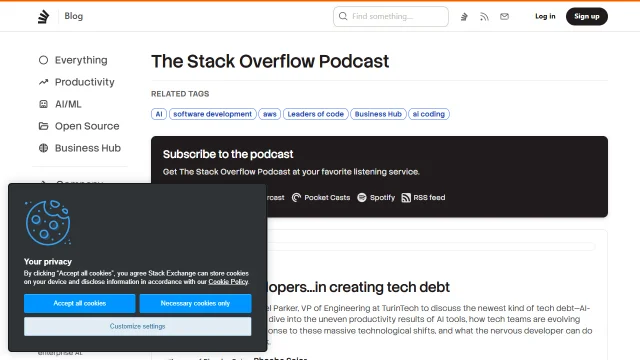This screenshot has height=360, width=640.
Task: Click the AI/ML robot icon
Action: (x=43, y=104)
